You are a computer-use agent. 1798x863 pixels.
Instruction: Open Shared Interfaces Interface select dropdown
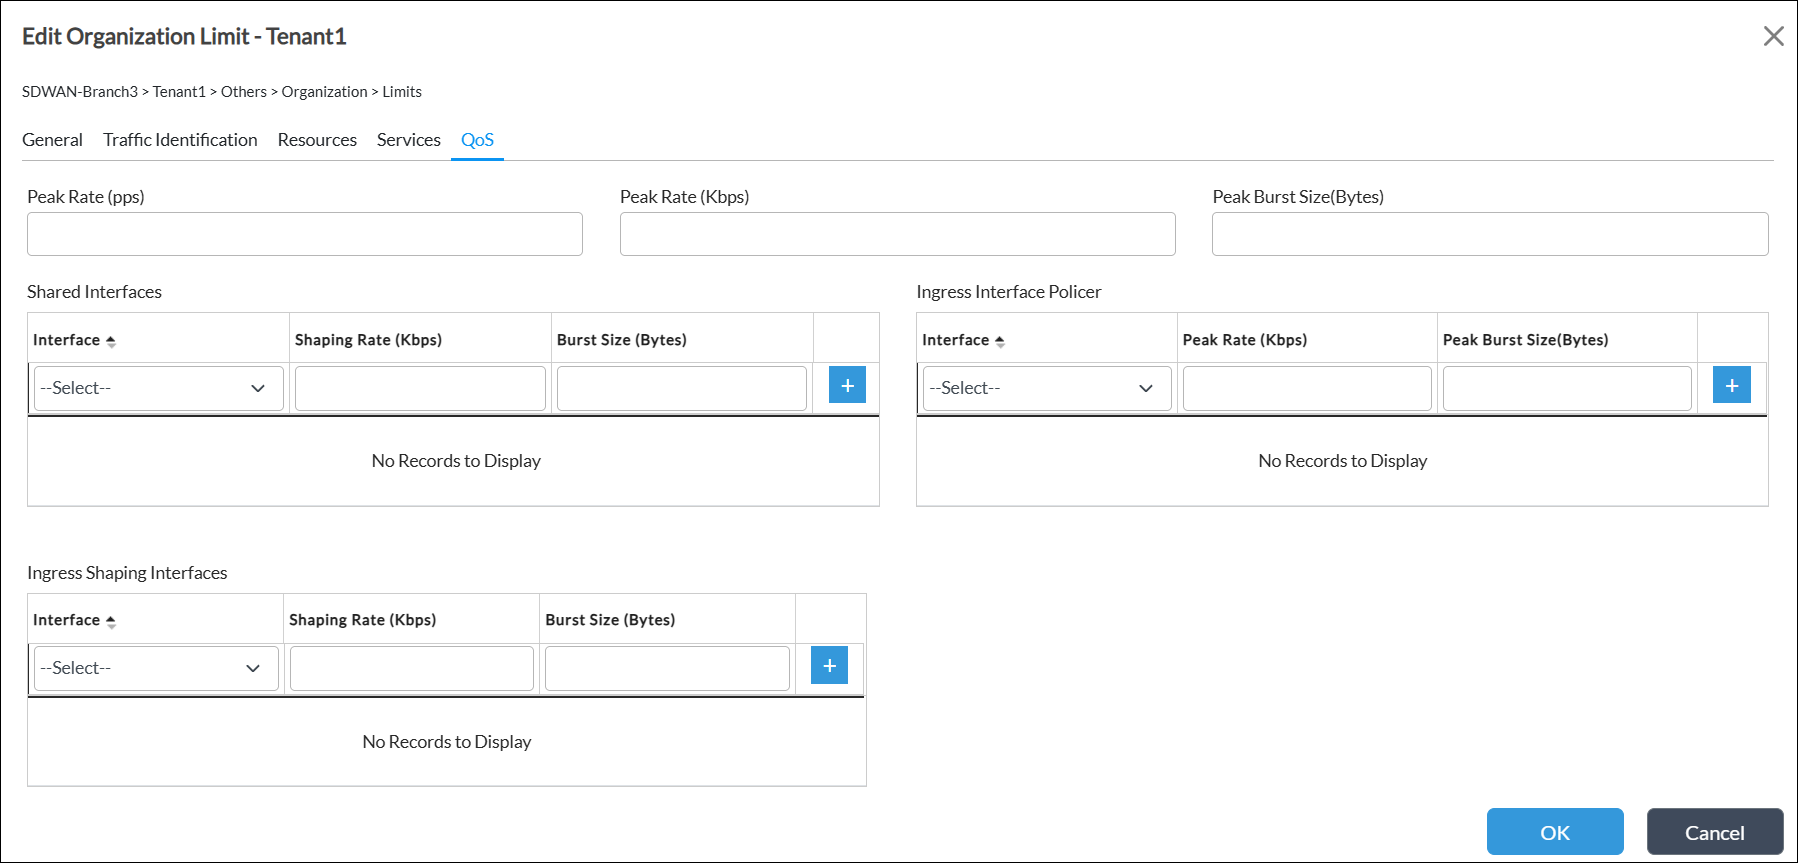(158, 388)
